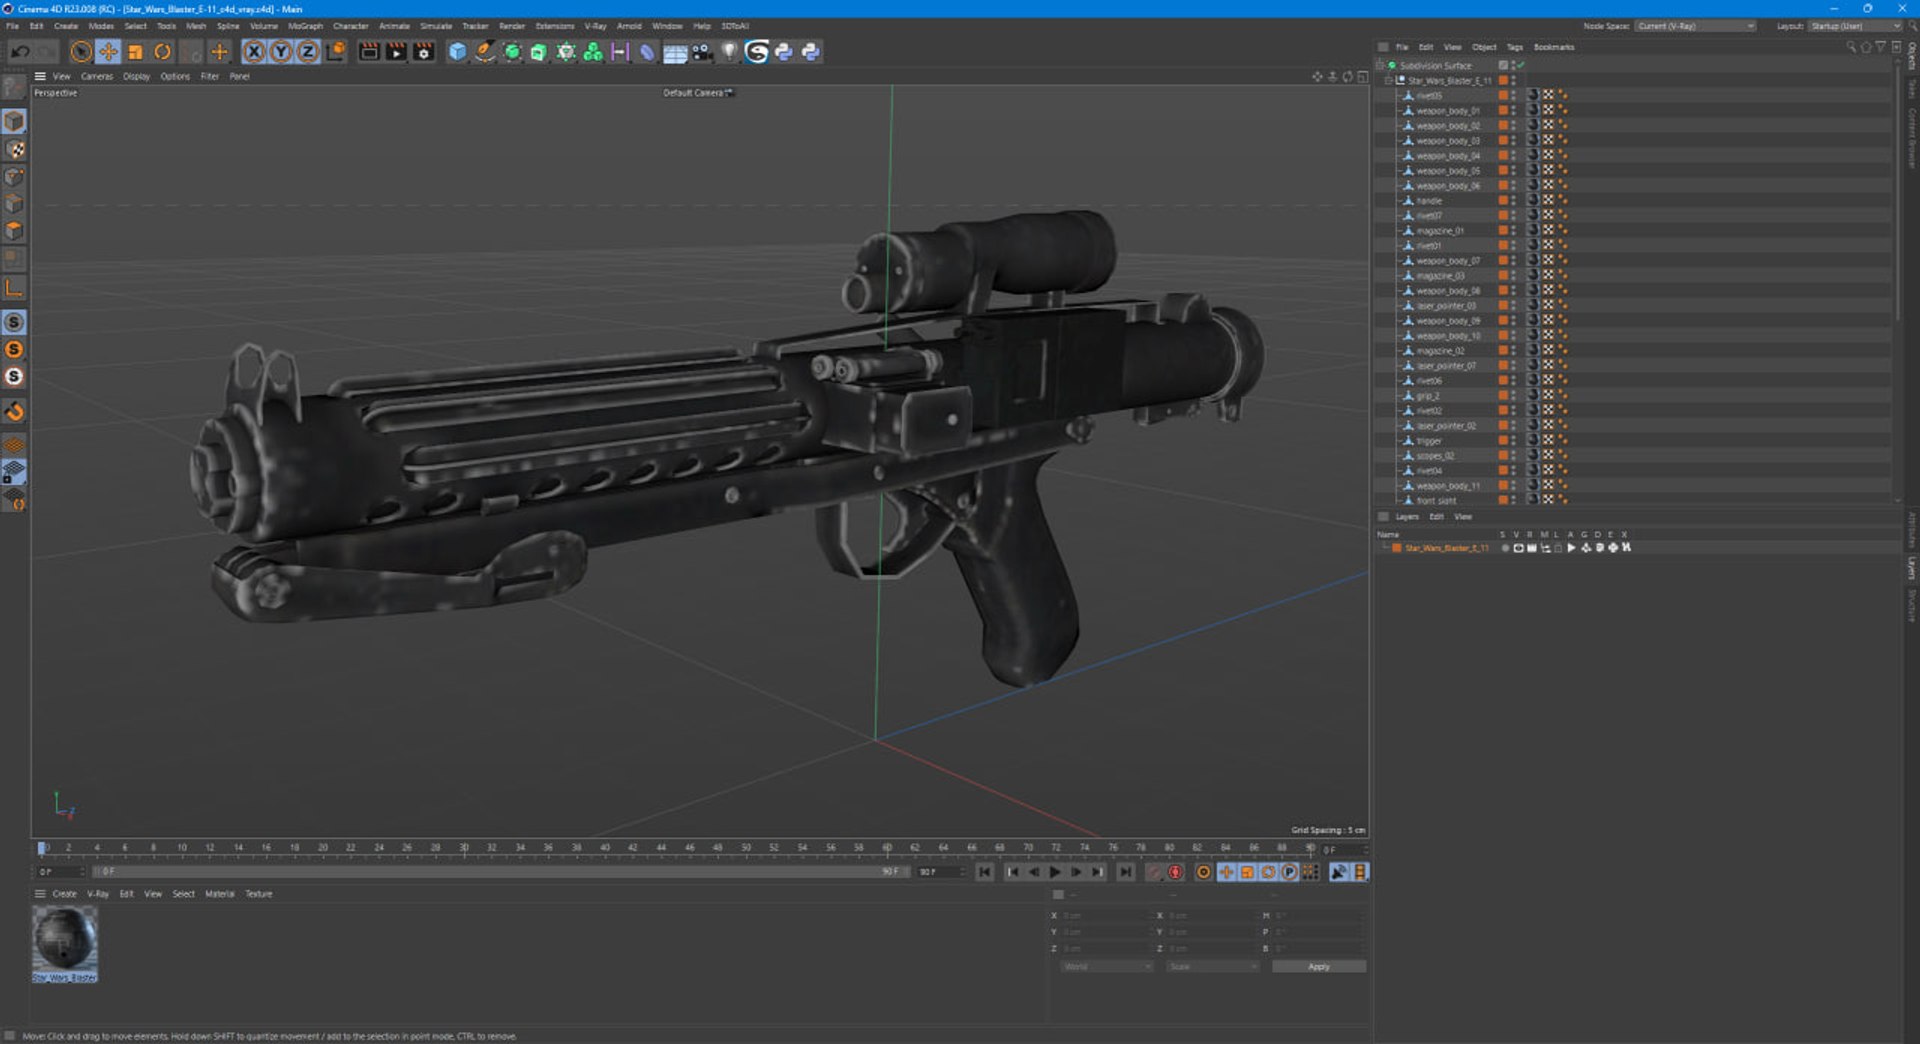The height and width of the screenshot is (1044, 1920).
Task: Click frame 40 on the timeline ruler
Action: (604, 848)
